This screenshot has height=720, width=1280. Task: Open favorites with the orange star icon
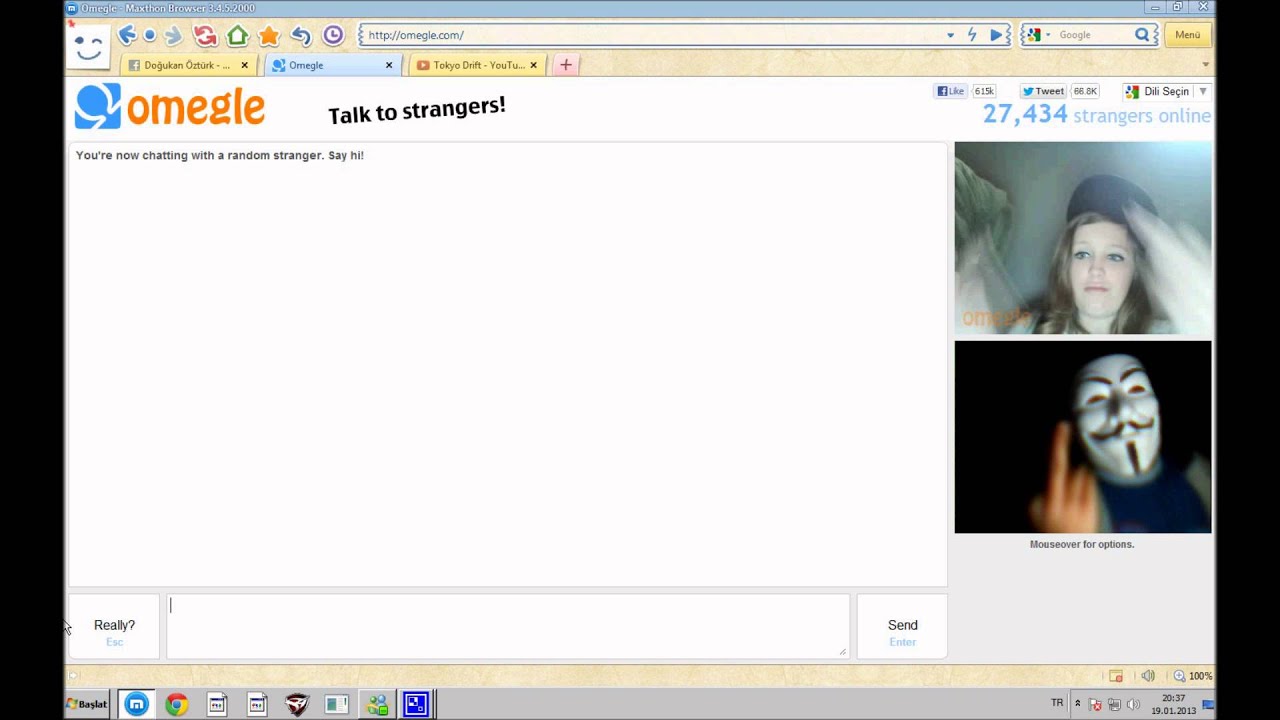[x=269, y=35]
